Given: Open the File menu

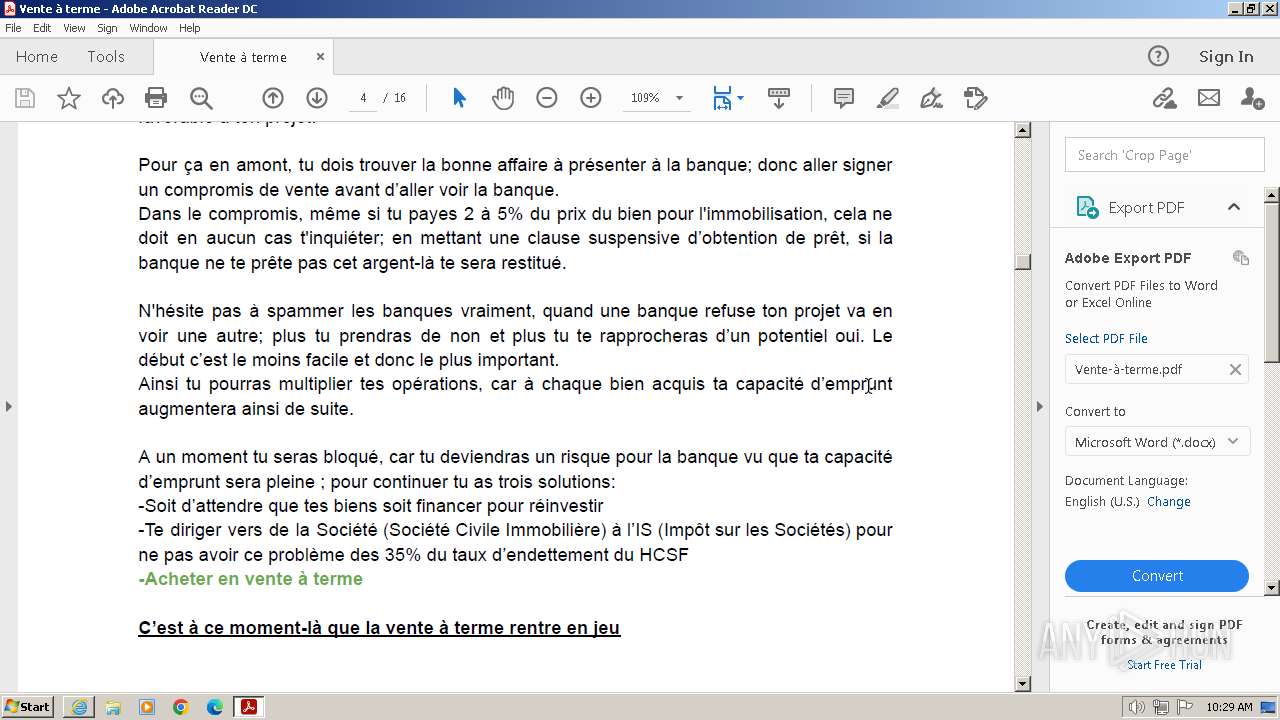Looking at the screenshot, I should click(13, 28).
